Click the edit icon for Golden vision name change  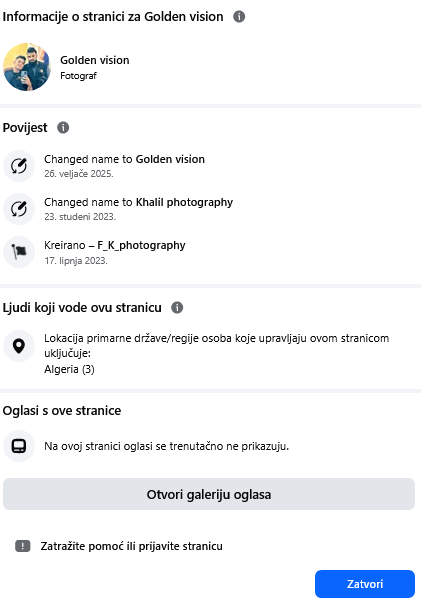(x=19, y=166)
